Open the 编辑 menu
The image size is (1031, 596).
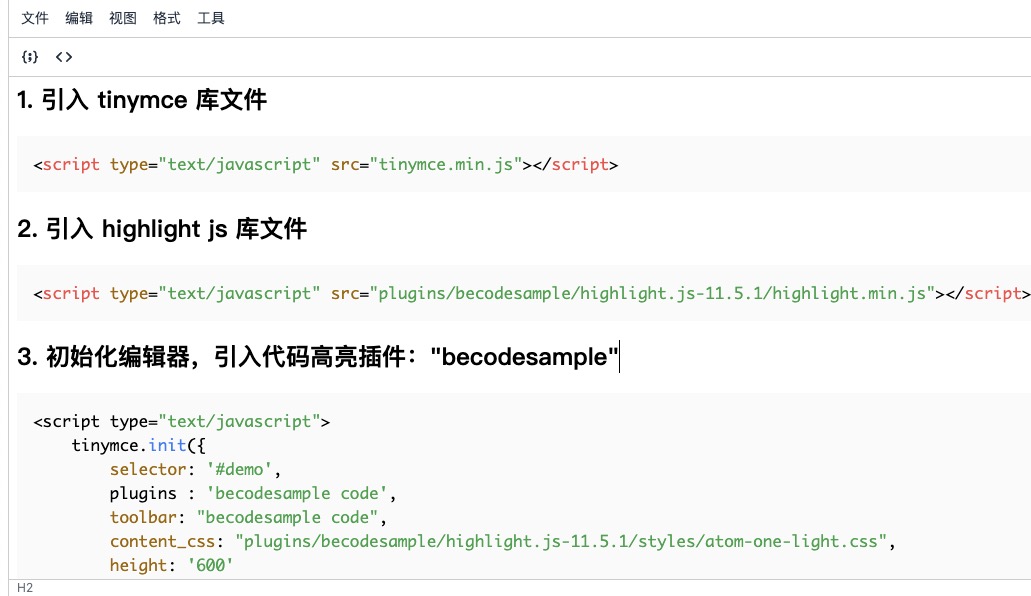(79, 18)
